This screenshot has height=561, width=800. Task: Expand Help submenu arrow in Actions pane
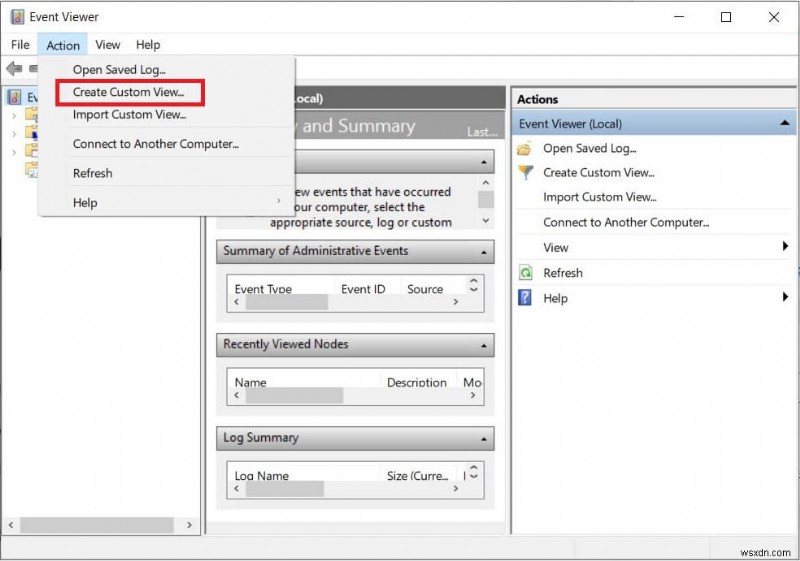[785, 297]
